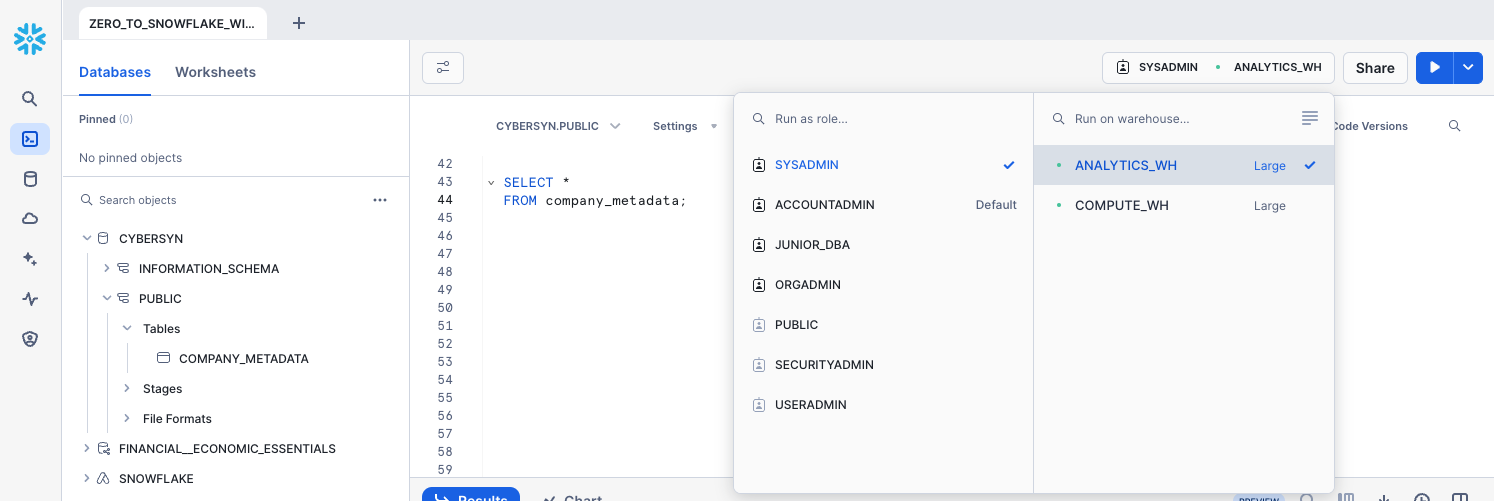Expand the SNOWFLAKE database node

[87, 479]
